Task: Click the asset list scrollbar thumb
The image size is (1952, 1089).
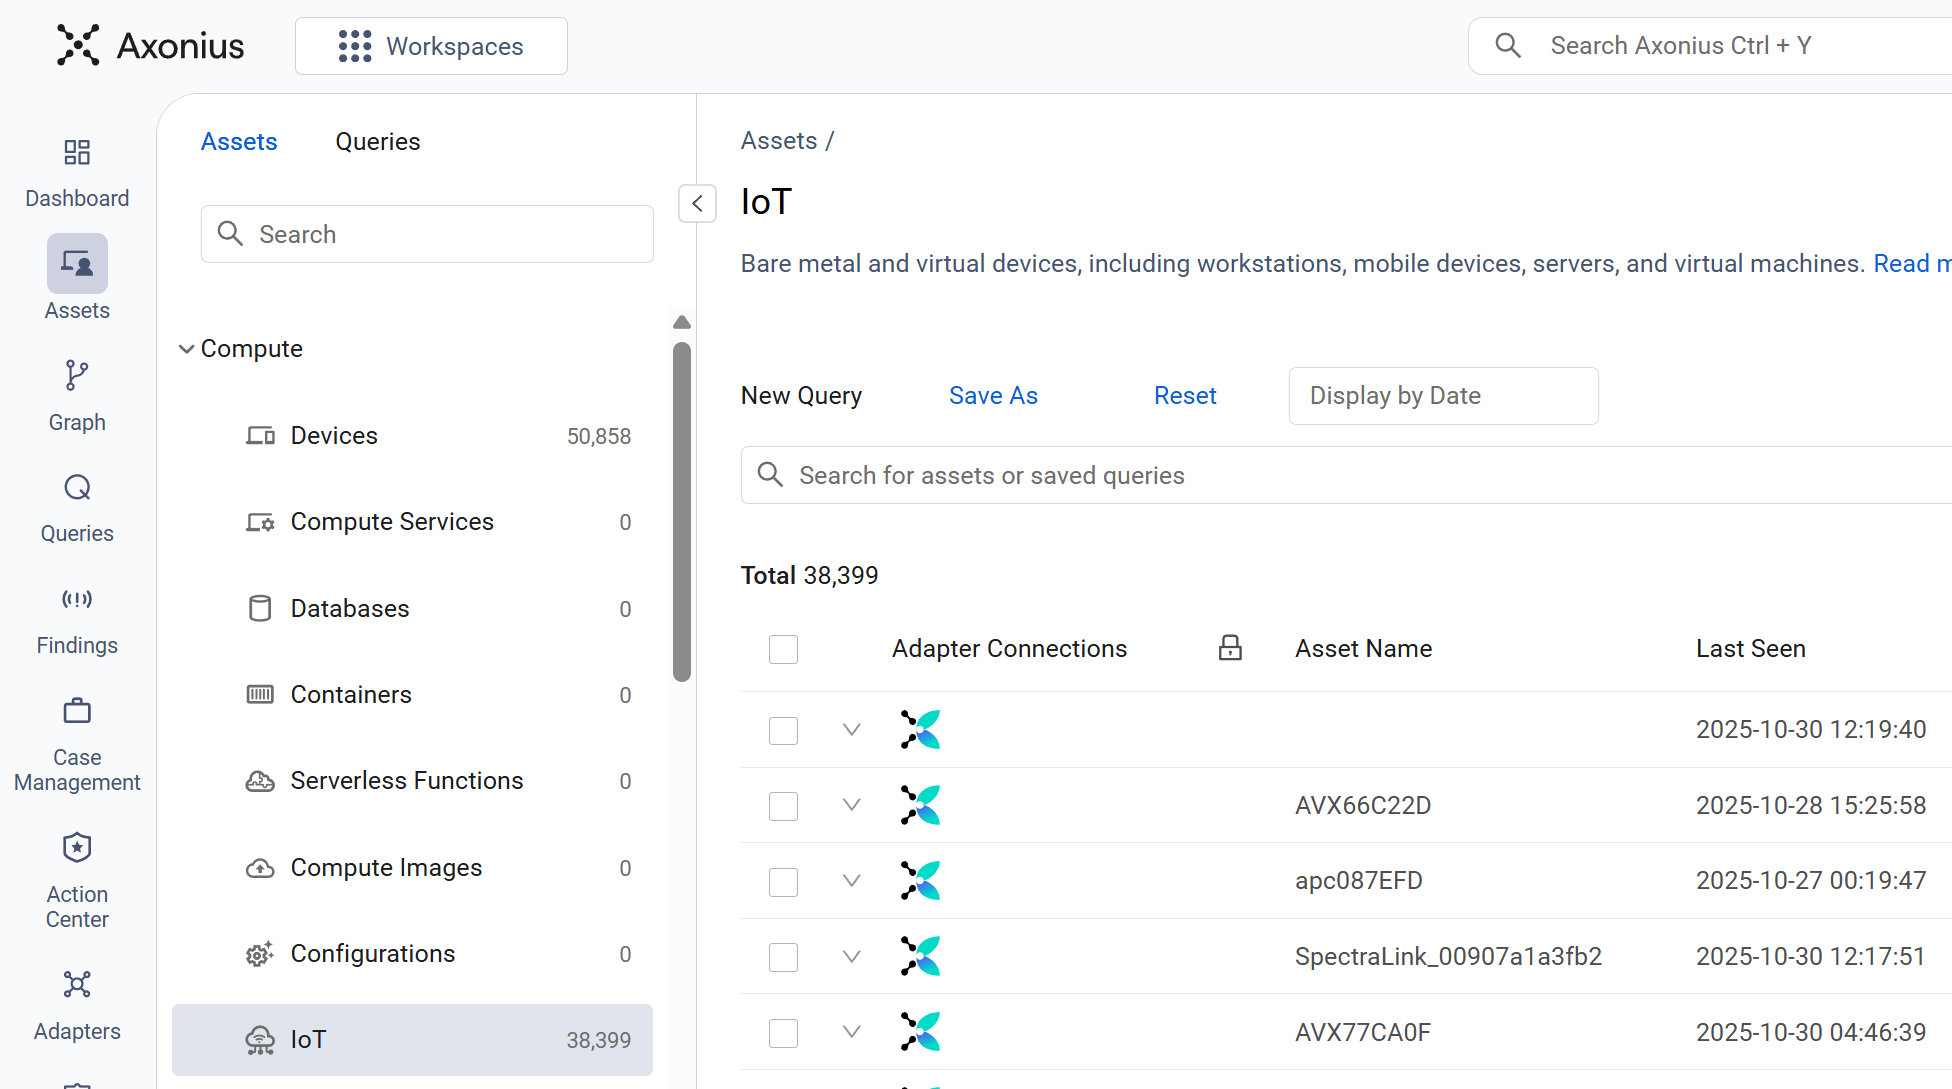Action: click(682, 510)
